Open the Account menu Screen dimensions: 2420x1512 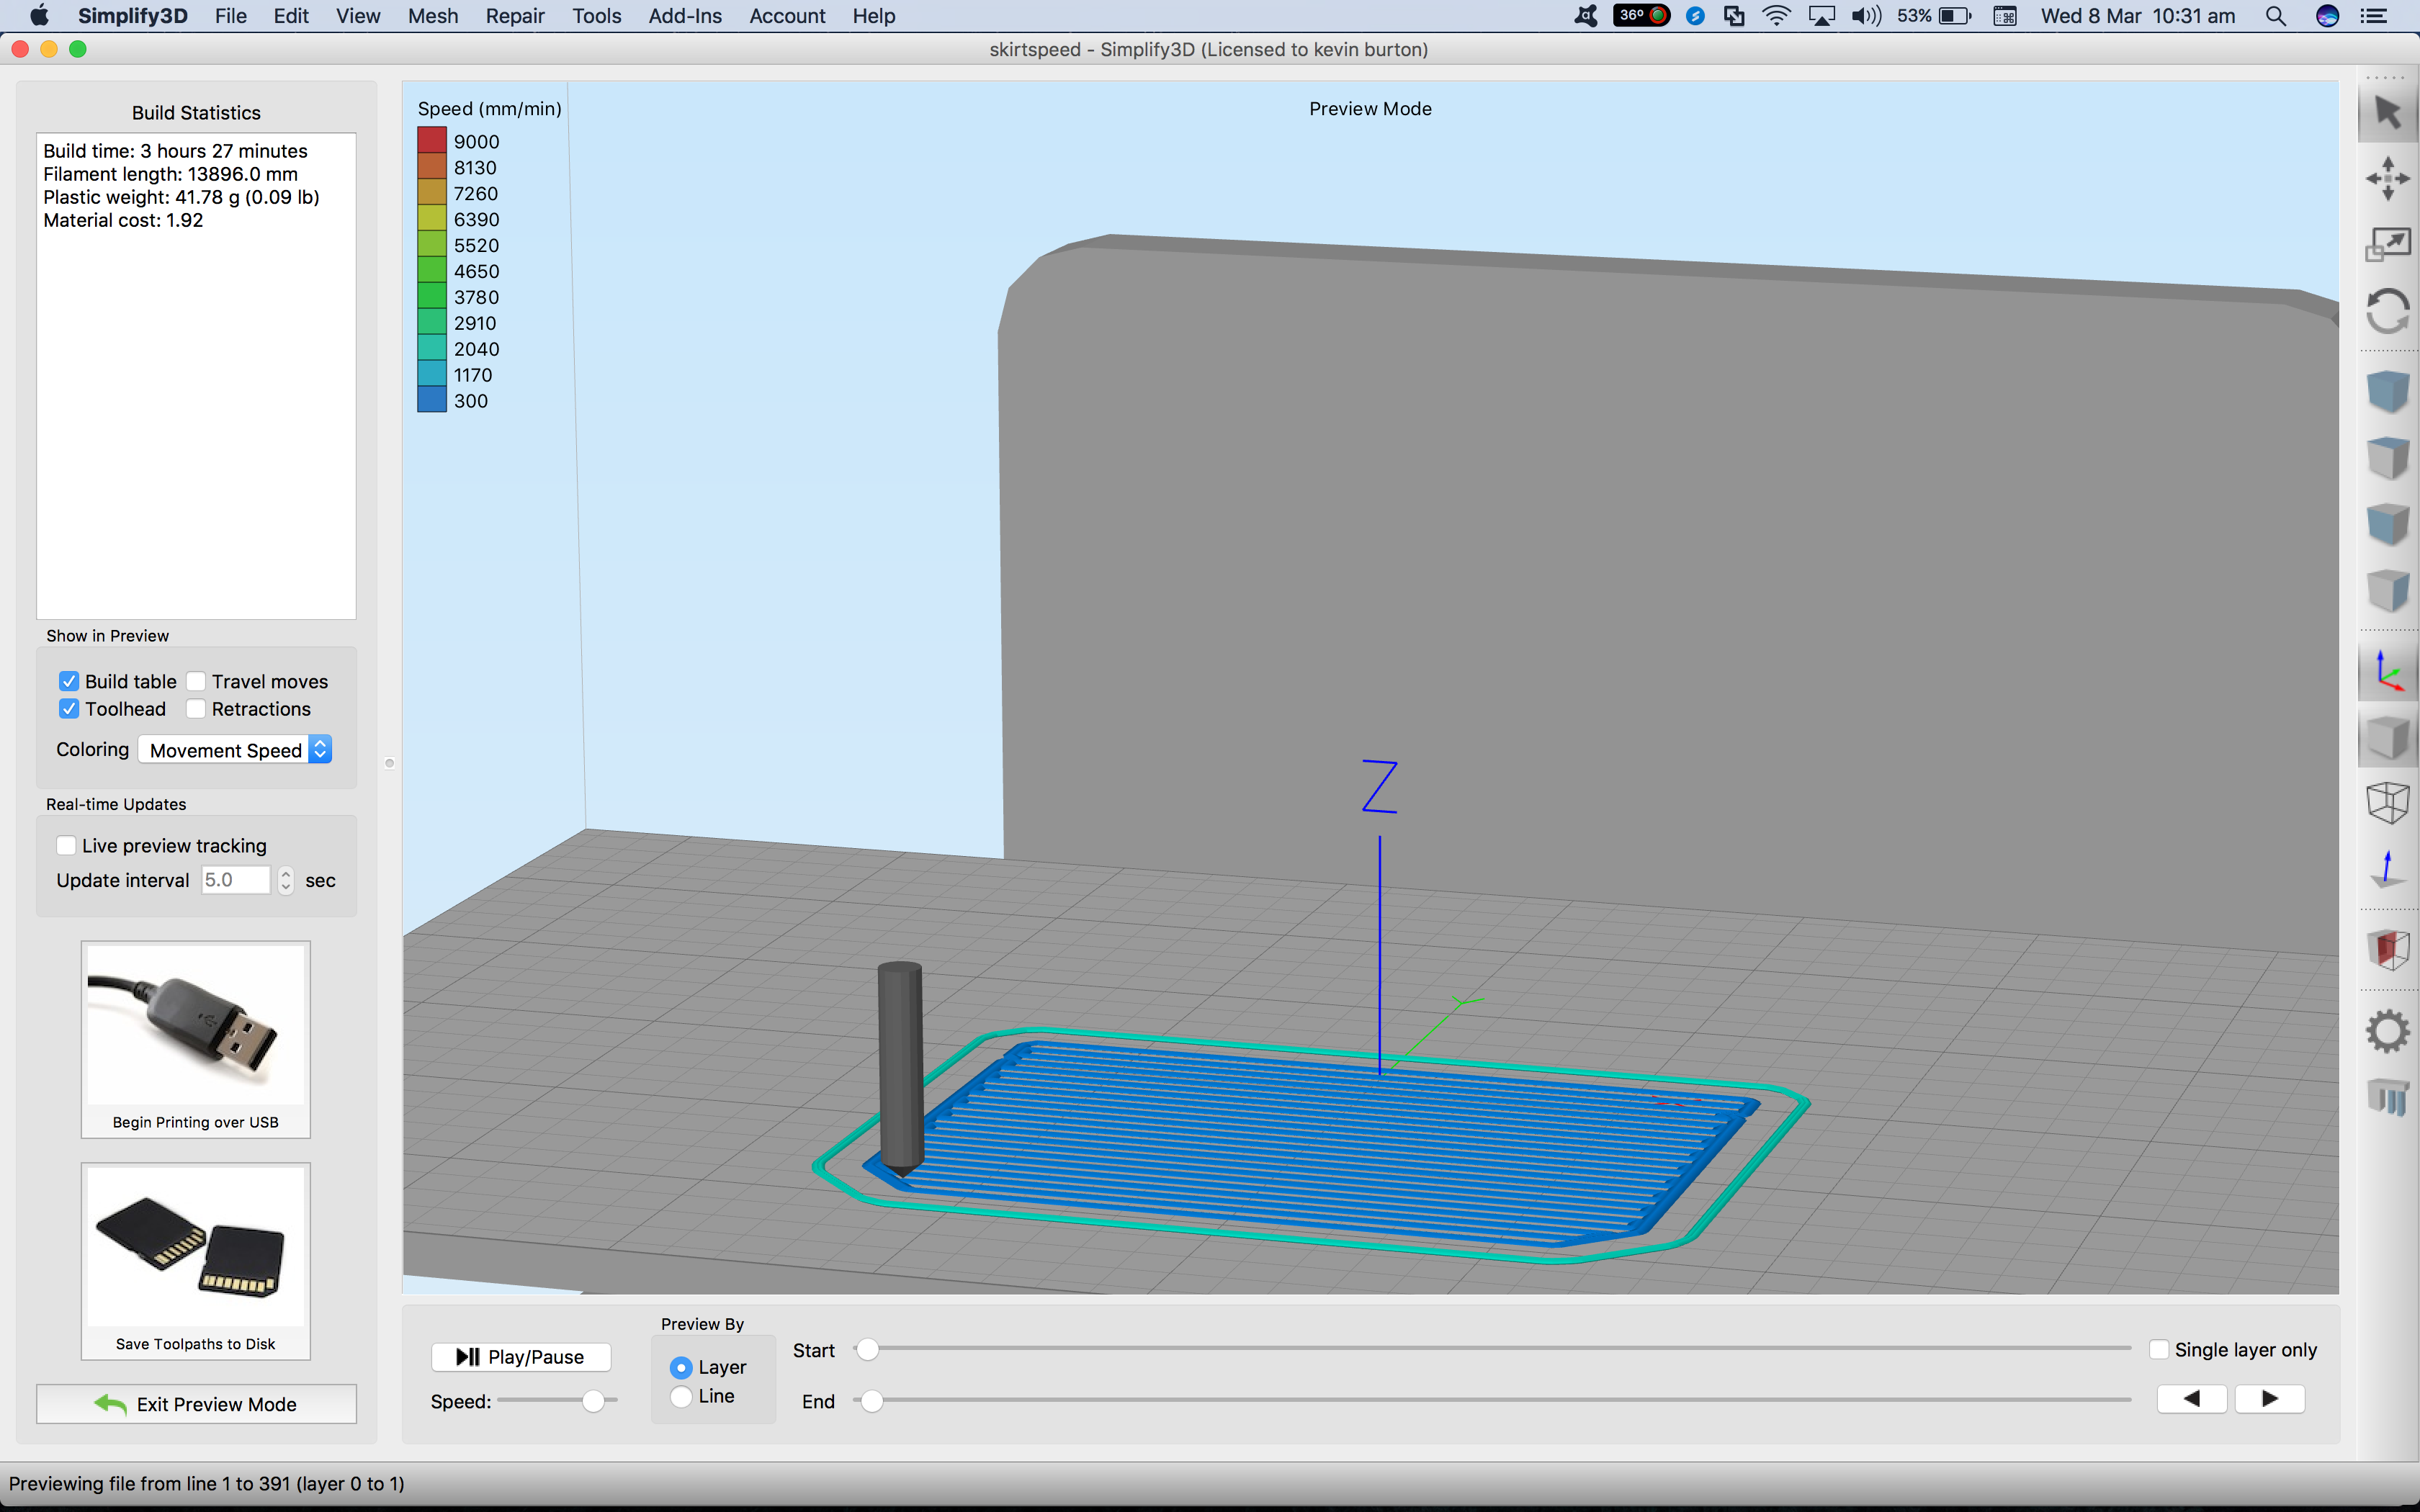[787, 16]
